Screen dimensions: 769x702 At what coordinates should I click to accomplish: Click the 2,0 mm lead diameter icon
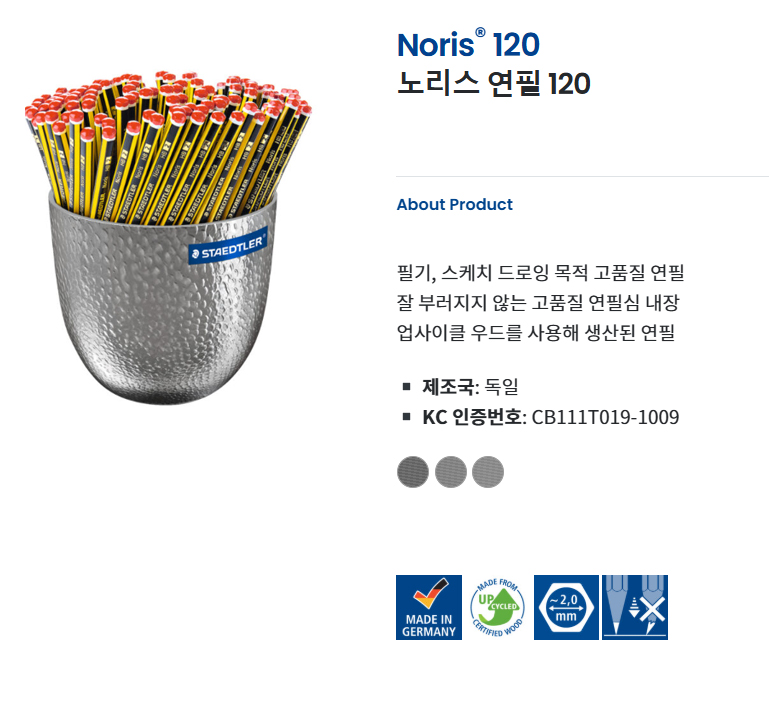566,607
